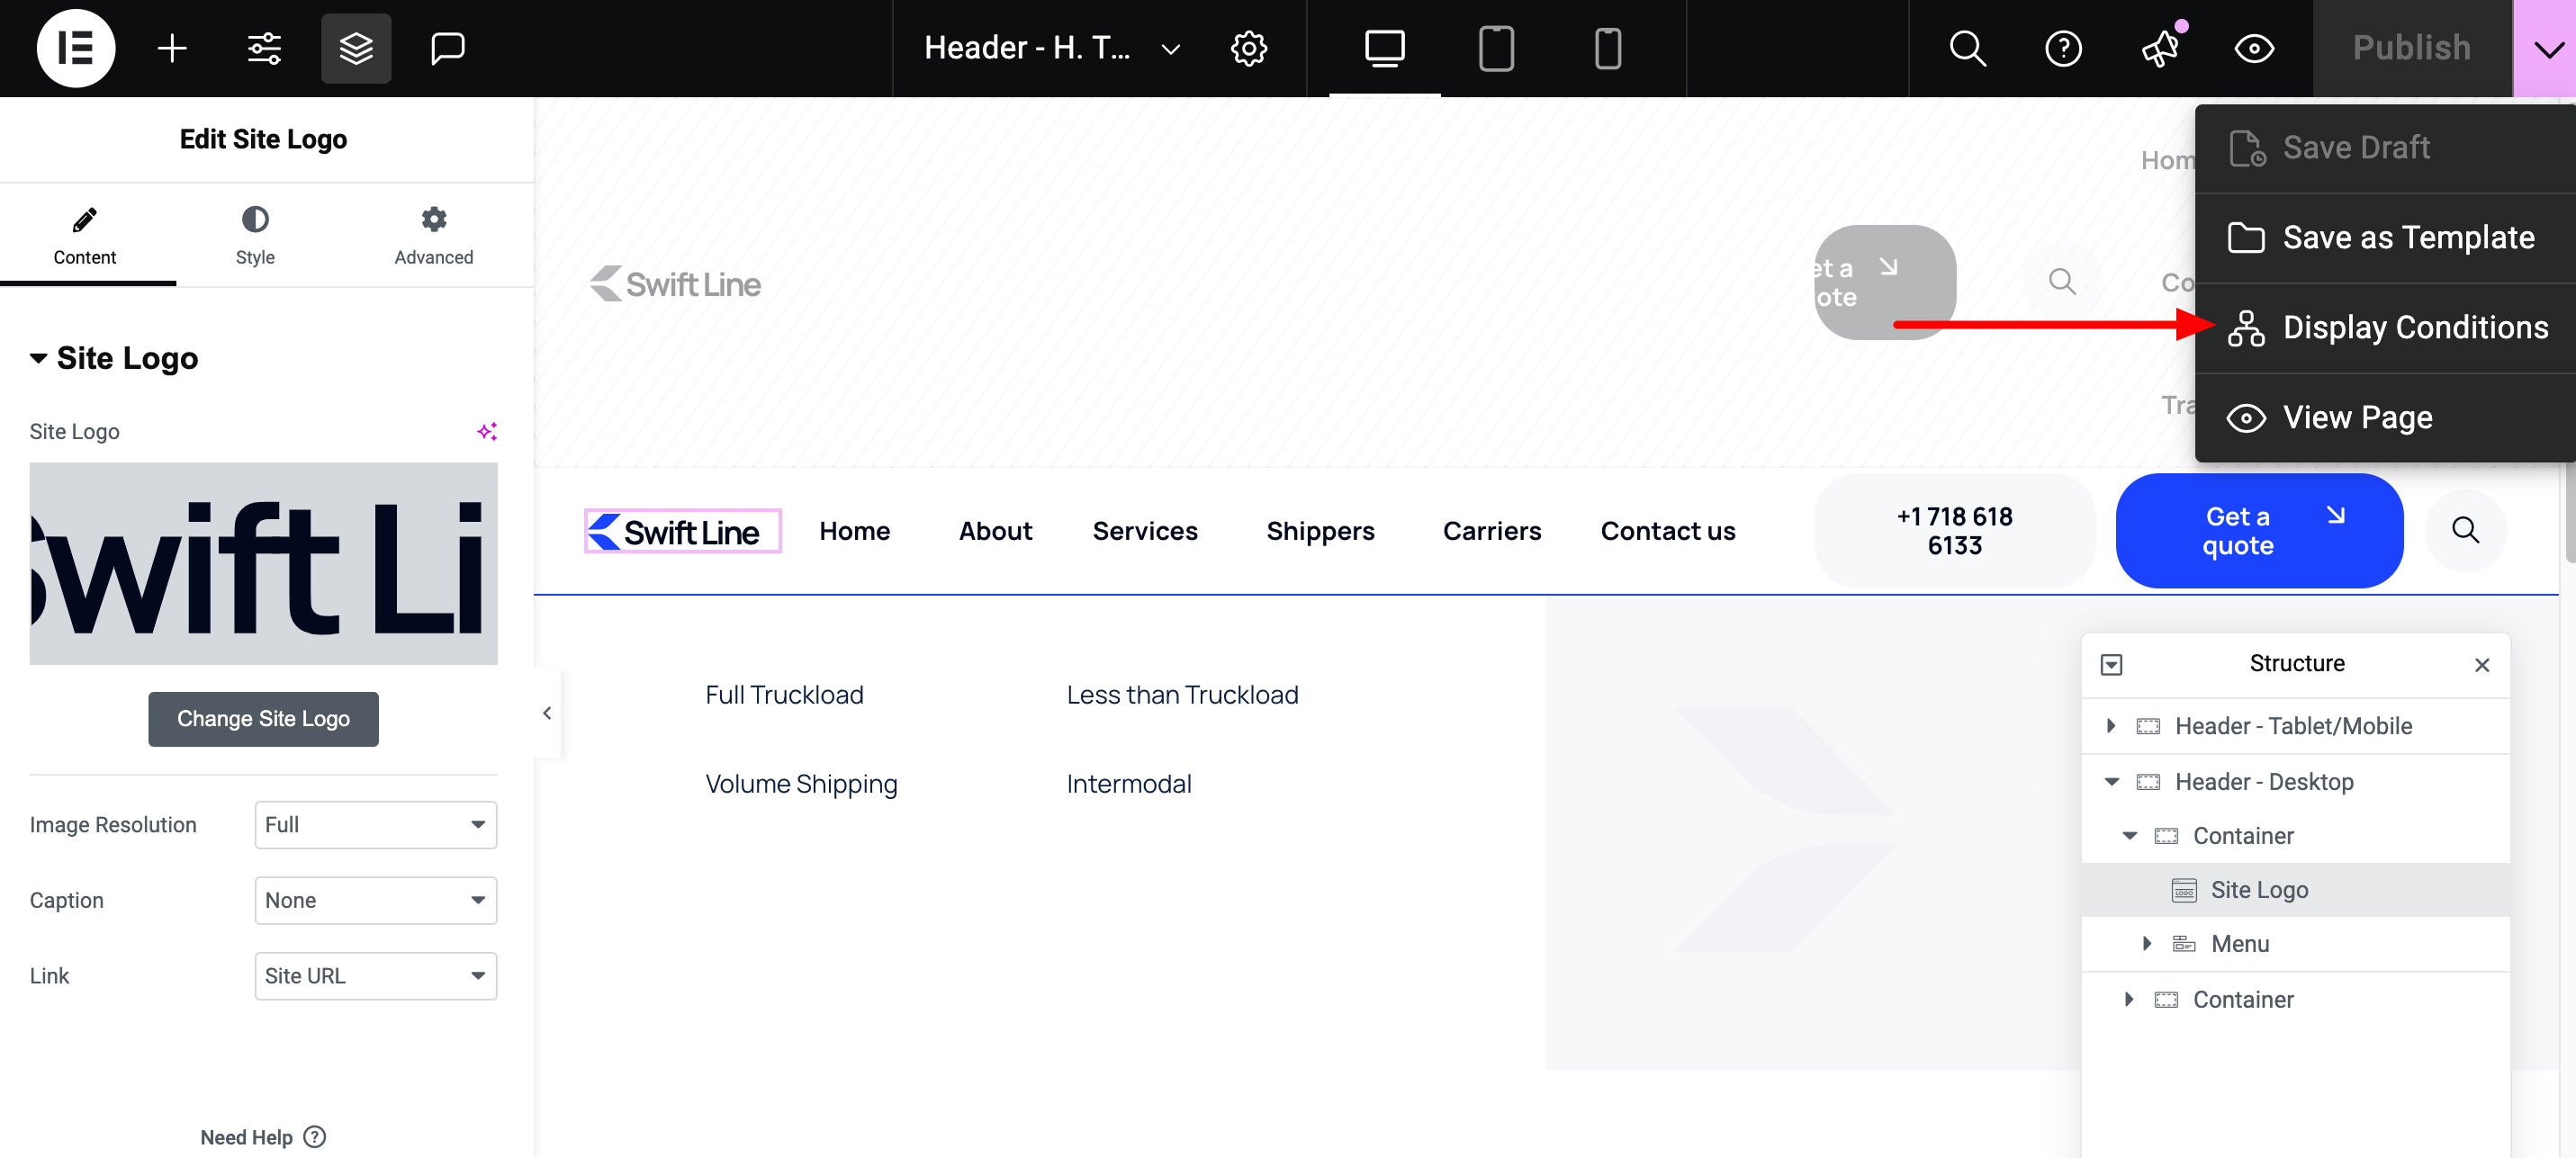Switch to mobile responsive view

click(x=1607, y=48)
